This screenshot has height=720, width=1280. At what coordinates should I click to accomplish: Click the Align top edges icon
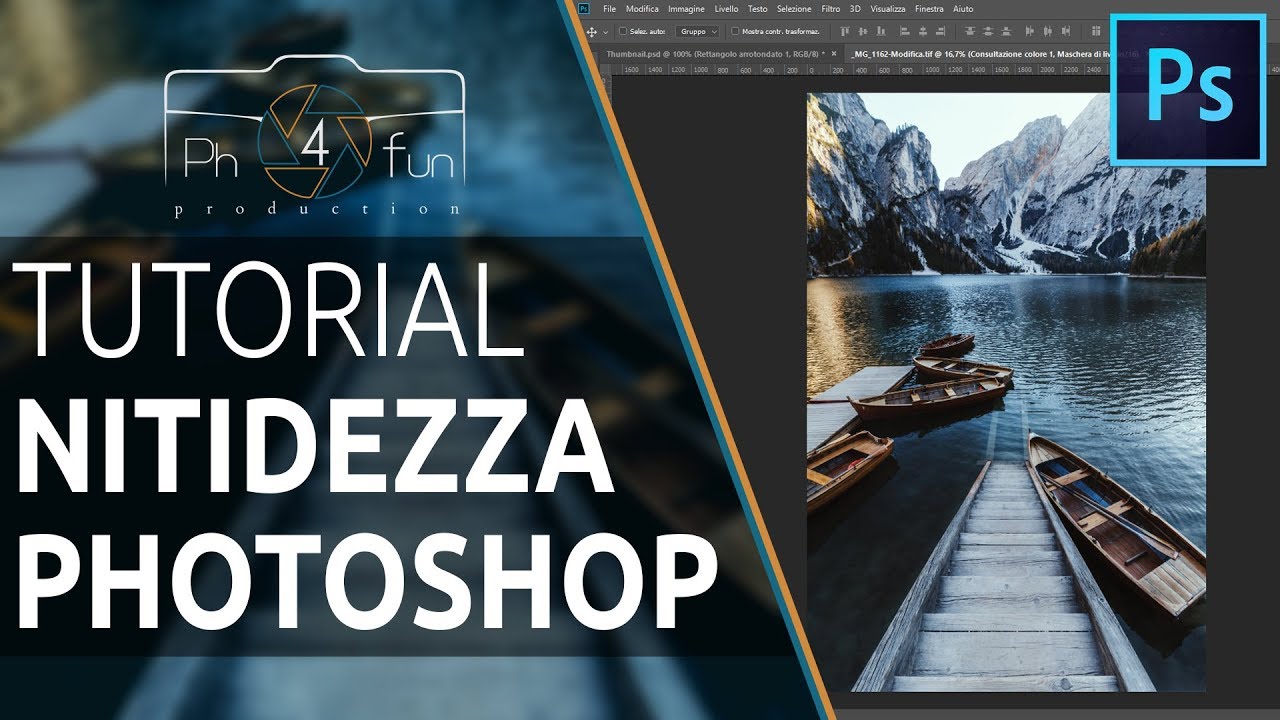coord(846,31)
